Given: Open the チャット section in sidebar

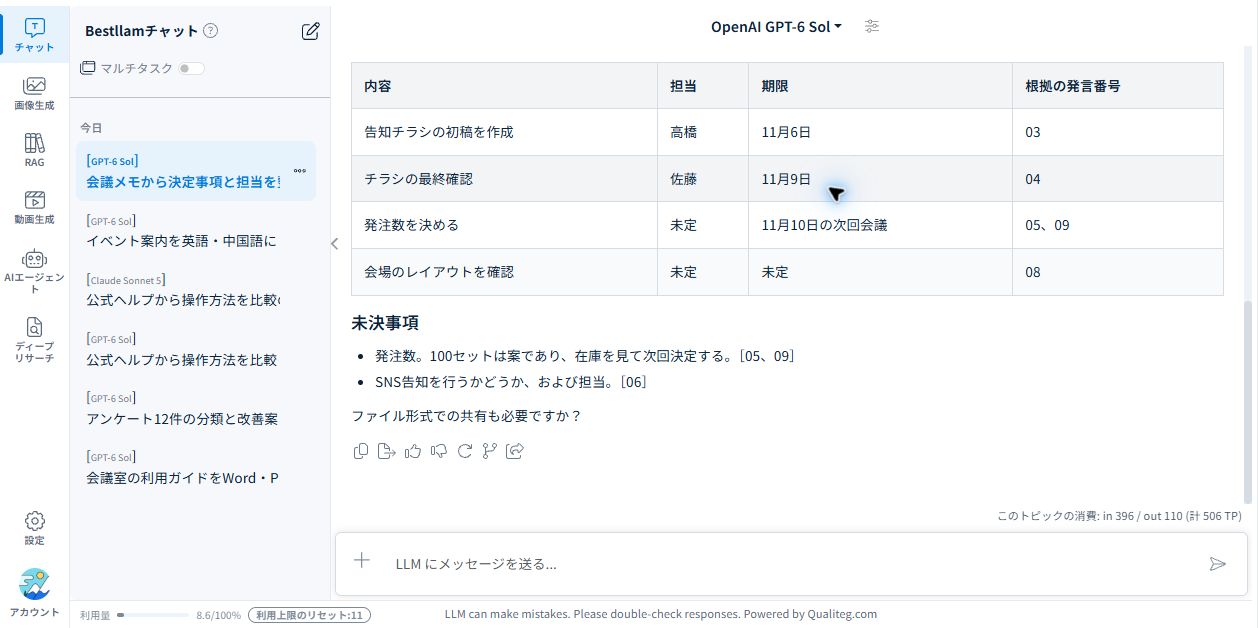Looking at the screenshot, I should pyautogui.click(x=35, y=35).
